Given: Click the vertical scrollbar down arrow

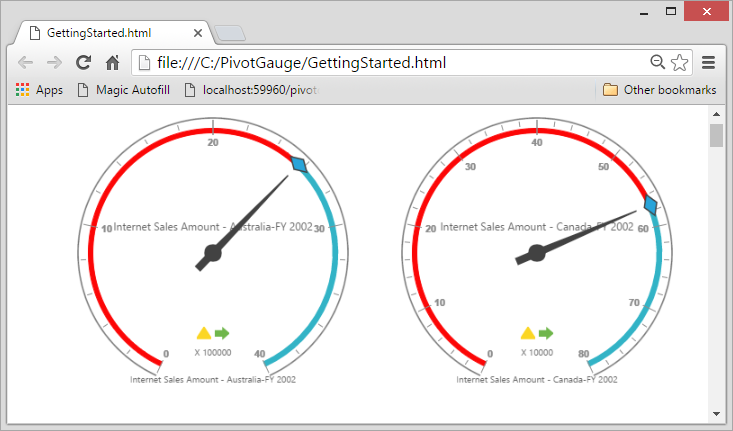Looking at the screenshot, I should pos(716,413).
